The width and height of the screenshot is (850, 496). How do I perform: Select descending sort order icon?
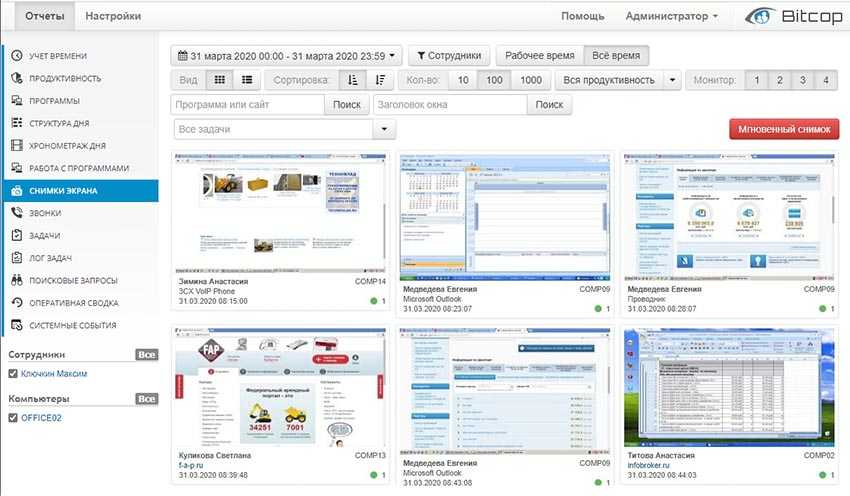(x=379, y=80)
